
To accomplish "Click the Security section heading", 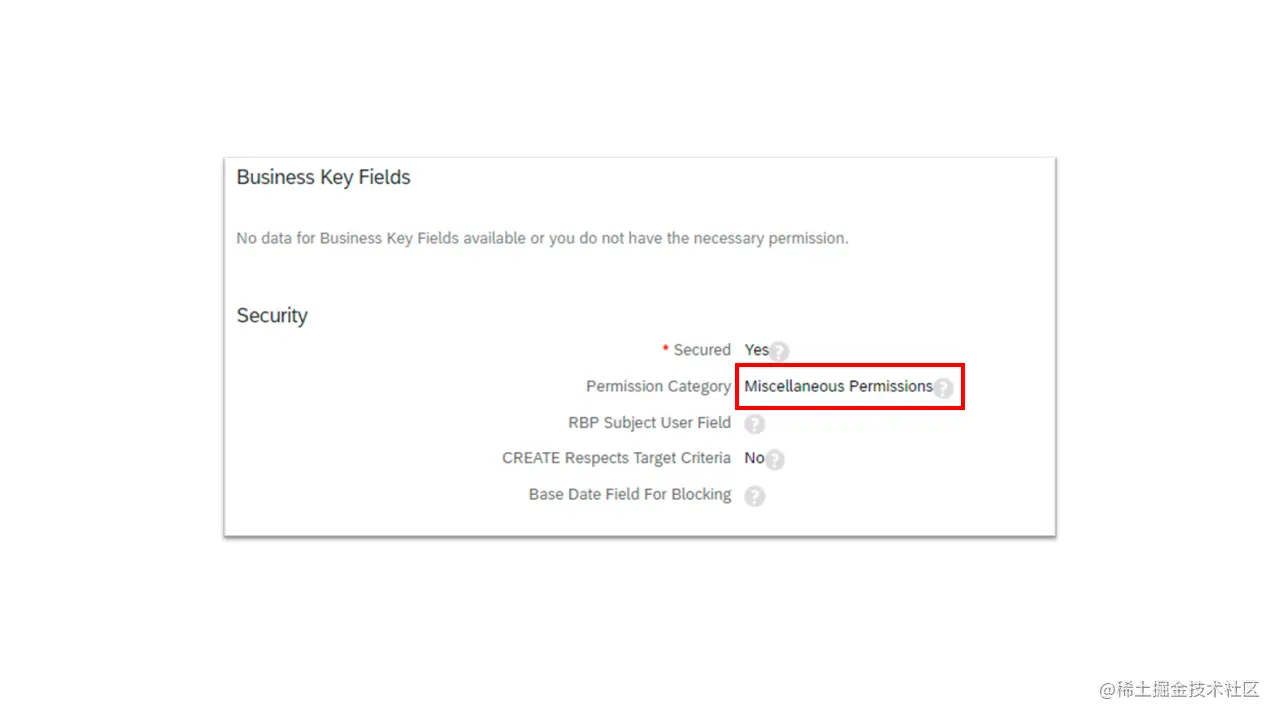I will tap(272, 316).
